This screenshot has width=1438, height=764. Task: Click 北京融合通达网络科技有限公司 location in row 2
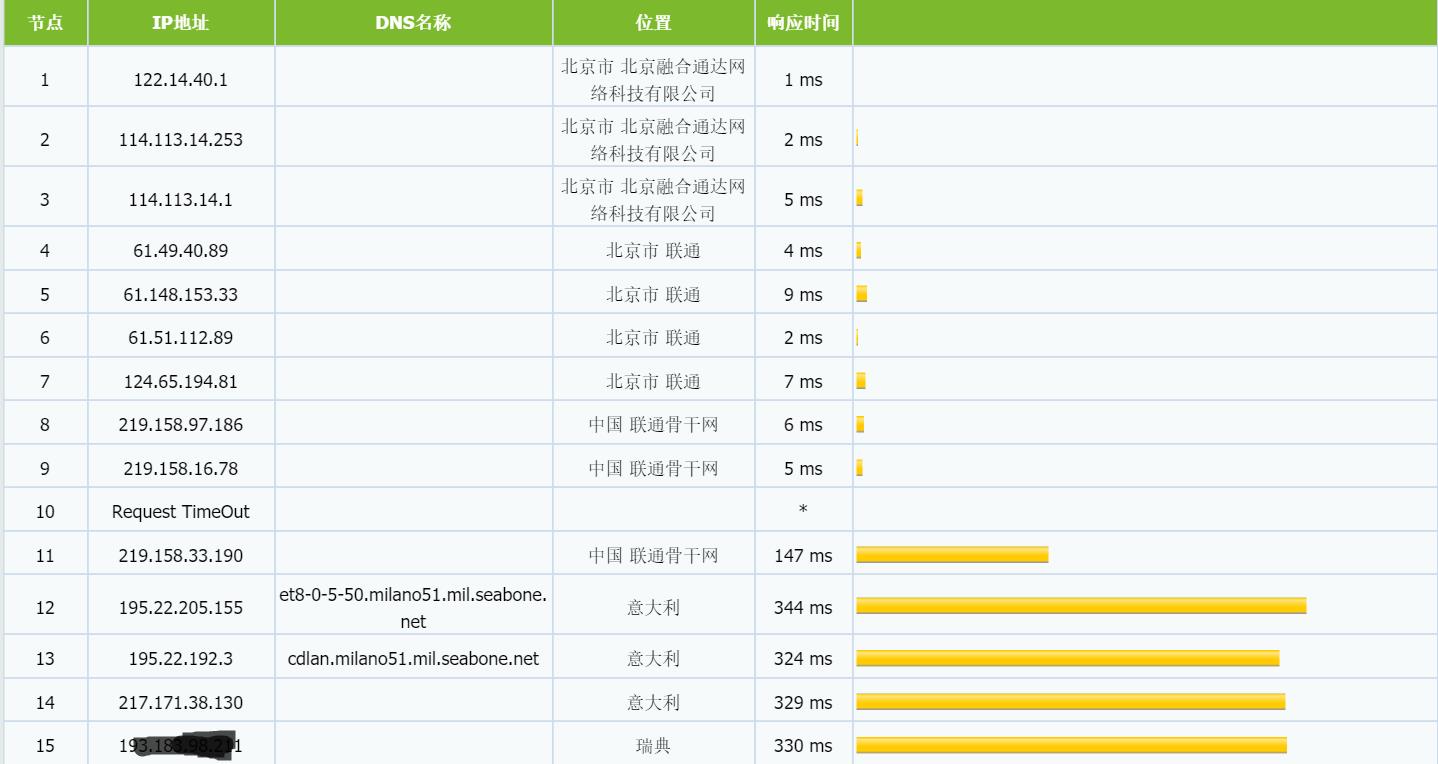(x=653, y=140)
